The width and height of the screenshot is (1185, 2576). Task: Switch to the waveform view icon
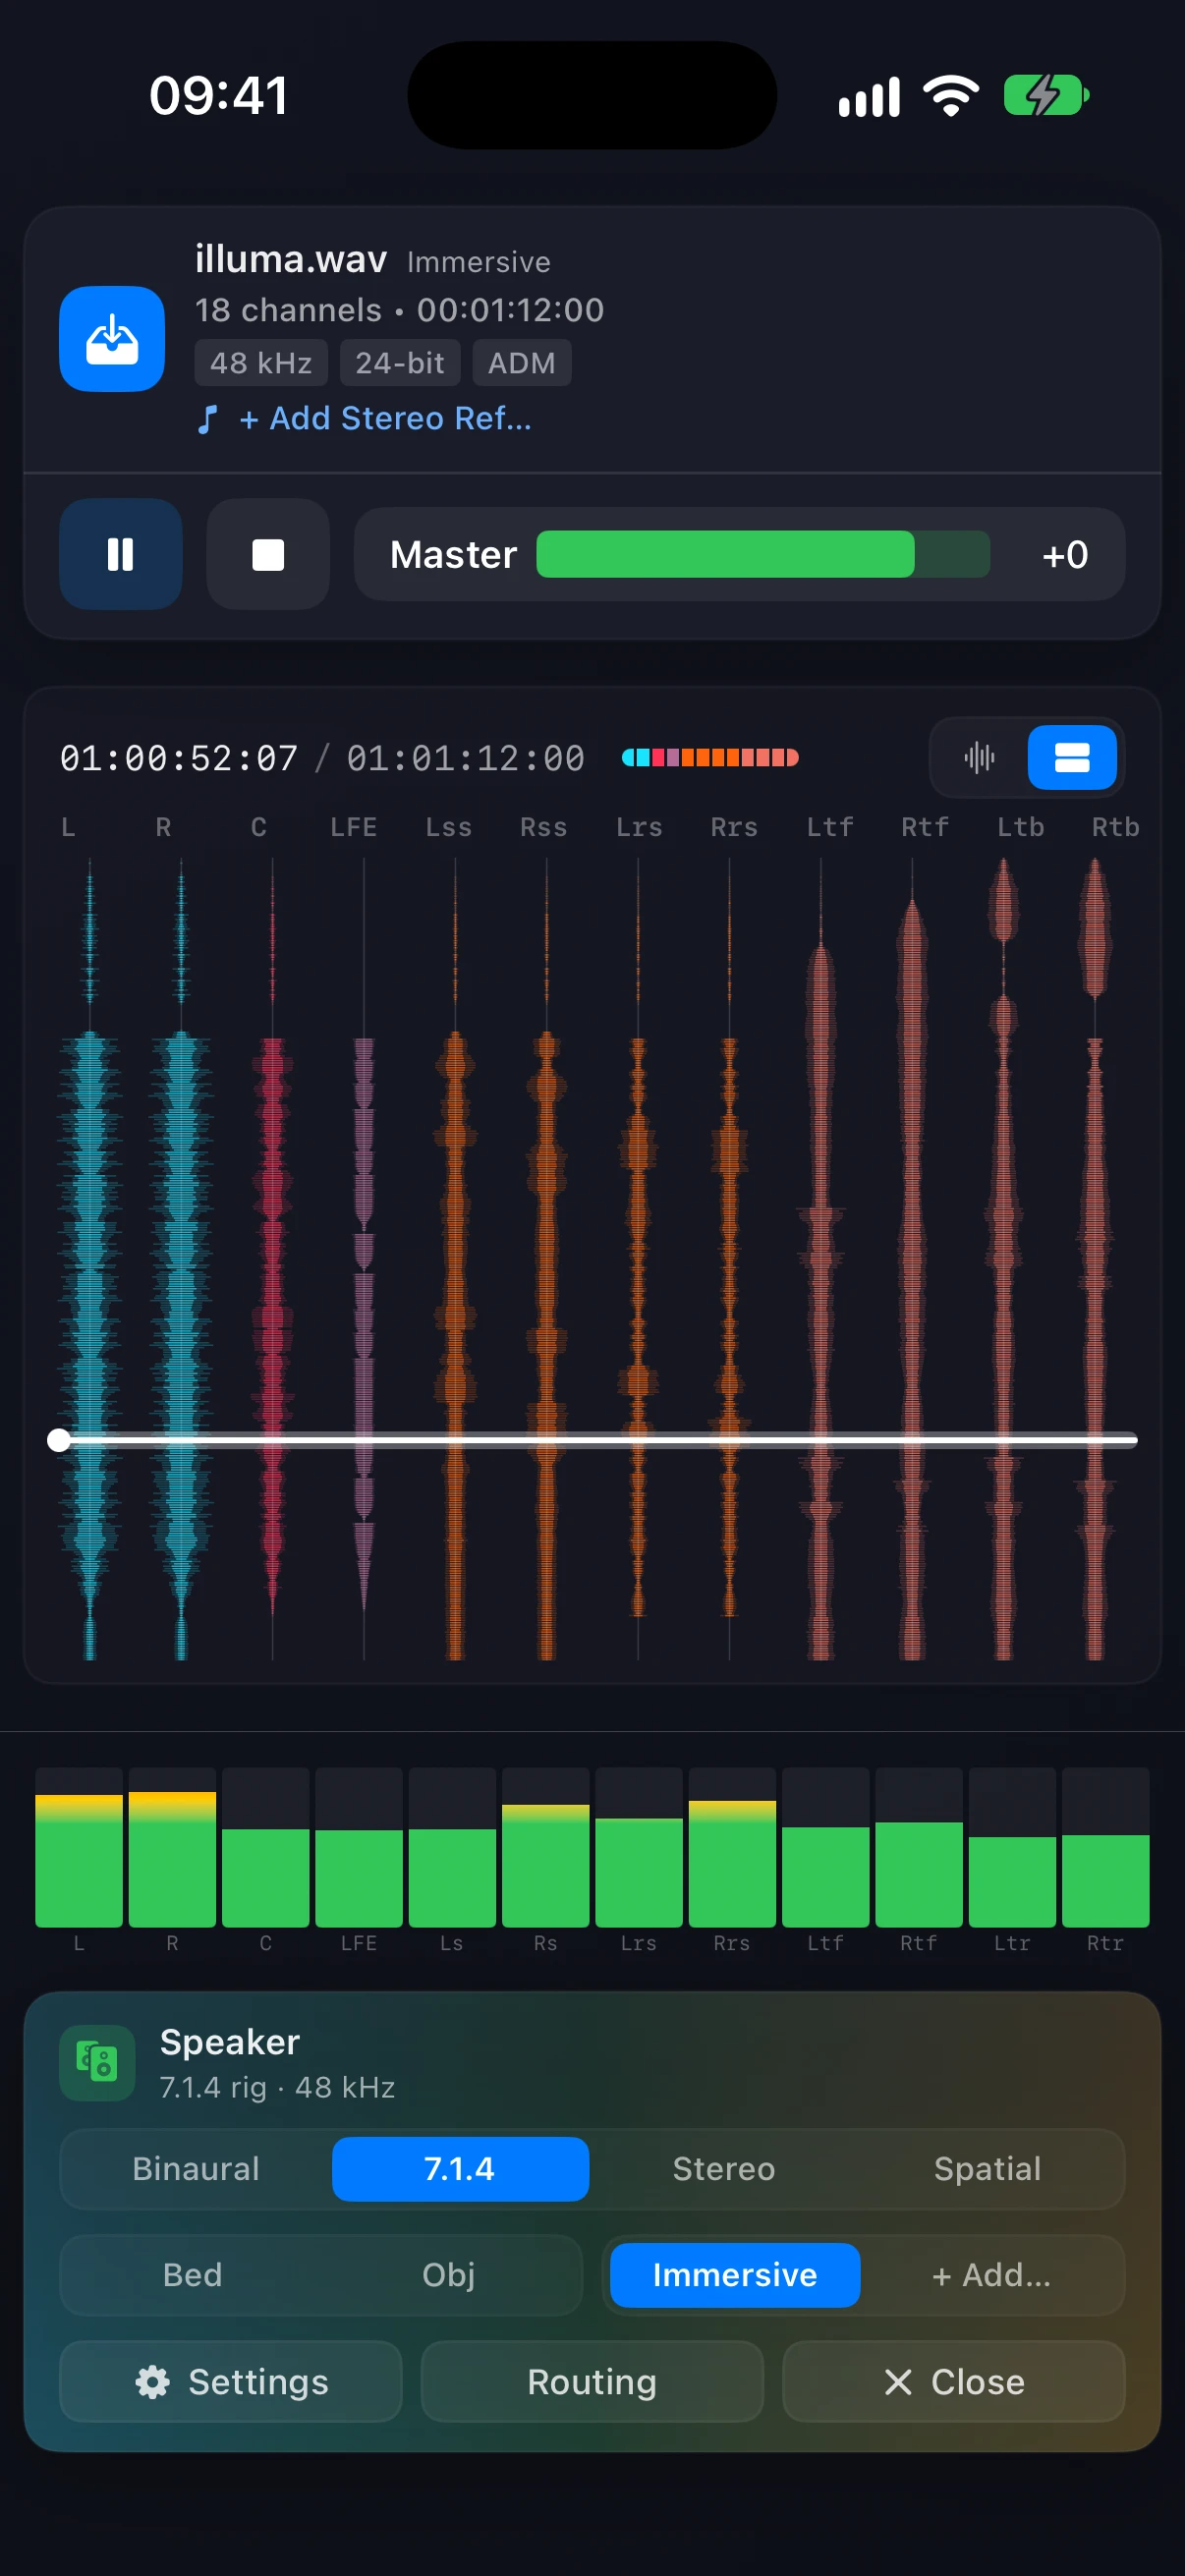[x=979, y=757]
